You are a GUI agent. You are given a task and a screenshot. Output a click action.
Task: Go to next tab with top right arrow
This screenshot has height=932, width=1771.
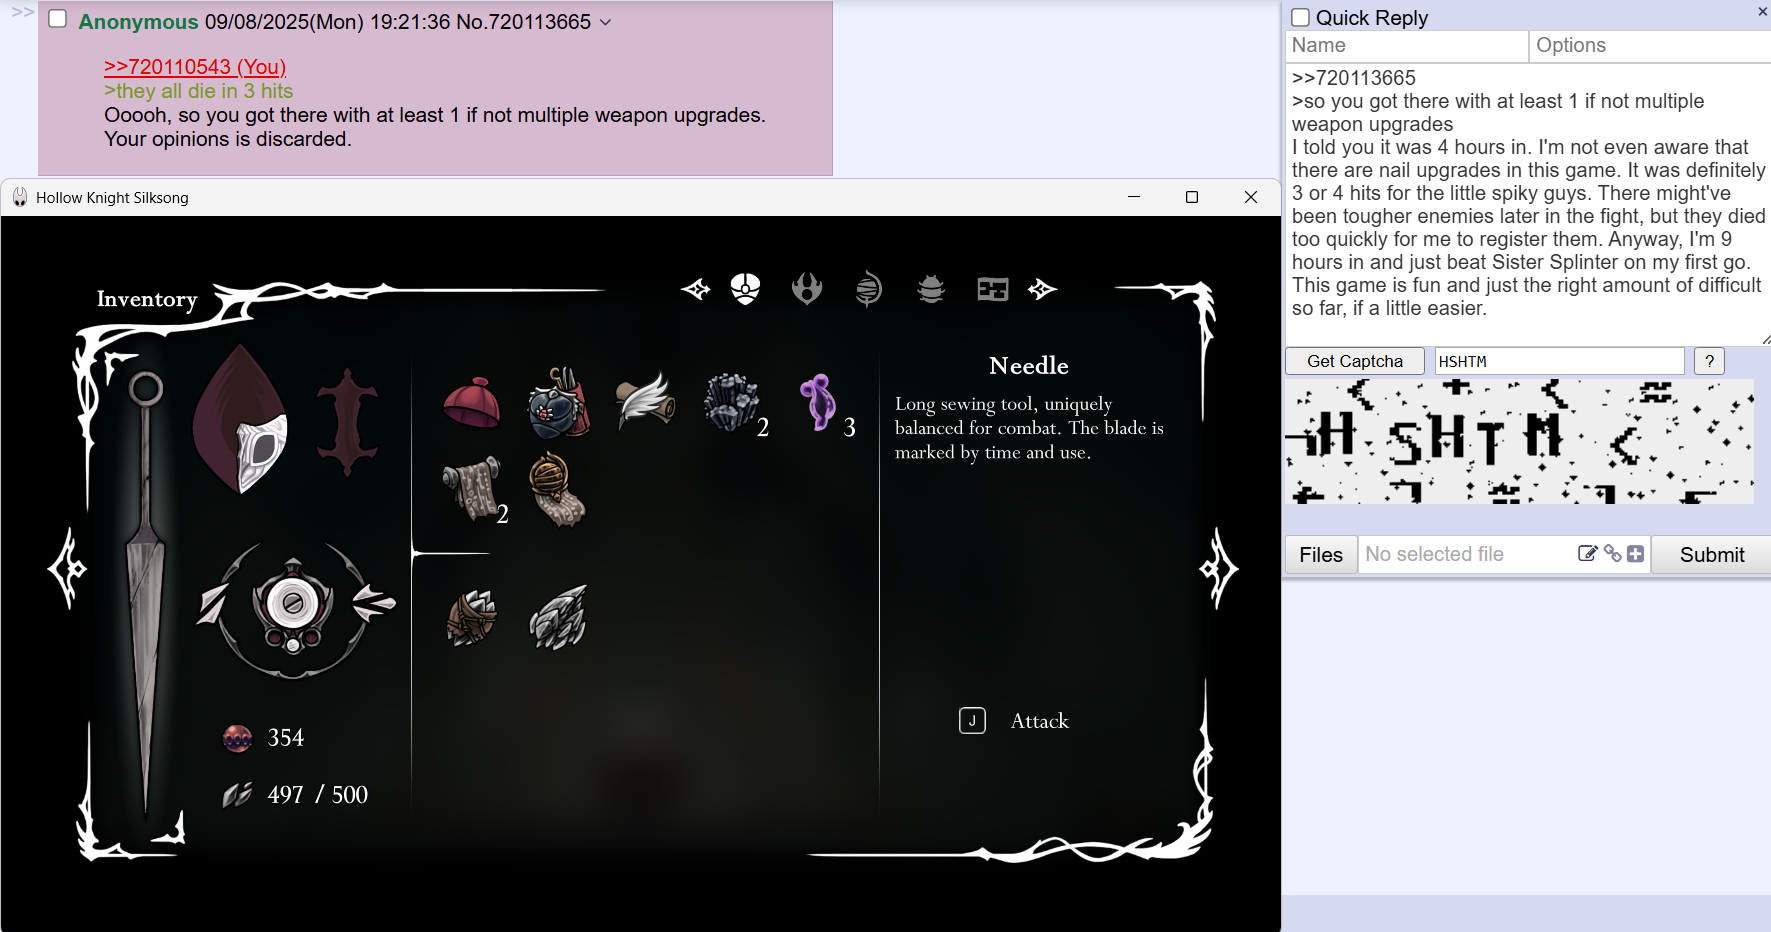pos(1042,290)
